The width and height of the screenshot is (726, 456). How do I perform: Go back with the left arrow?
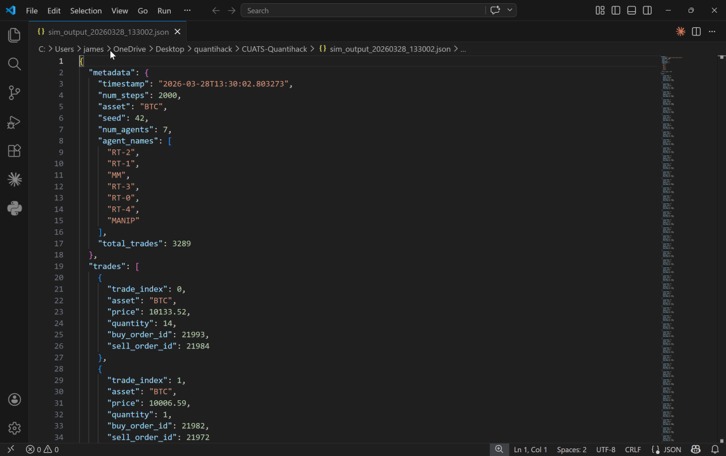click(x=216, y=10)
